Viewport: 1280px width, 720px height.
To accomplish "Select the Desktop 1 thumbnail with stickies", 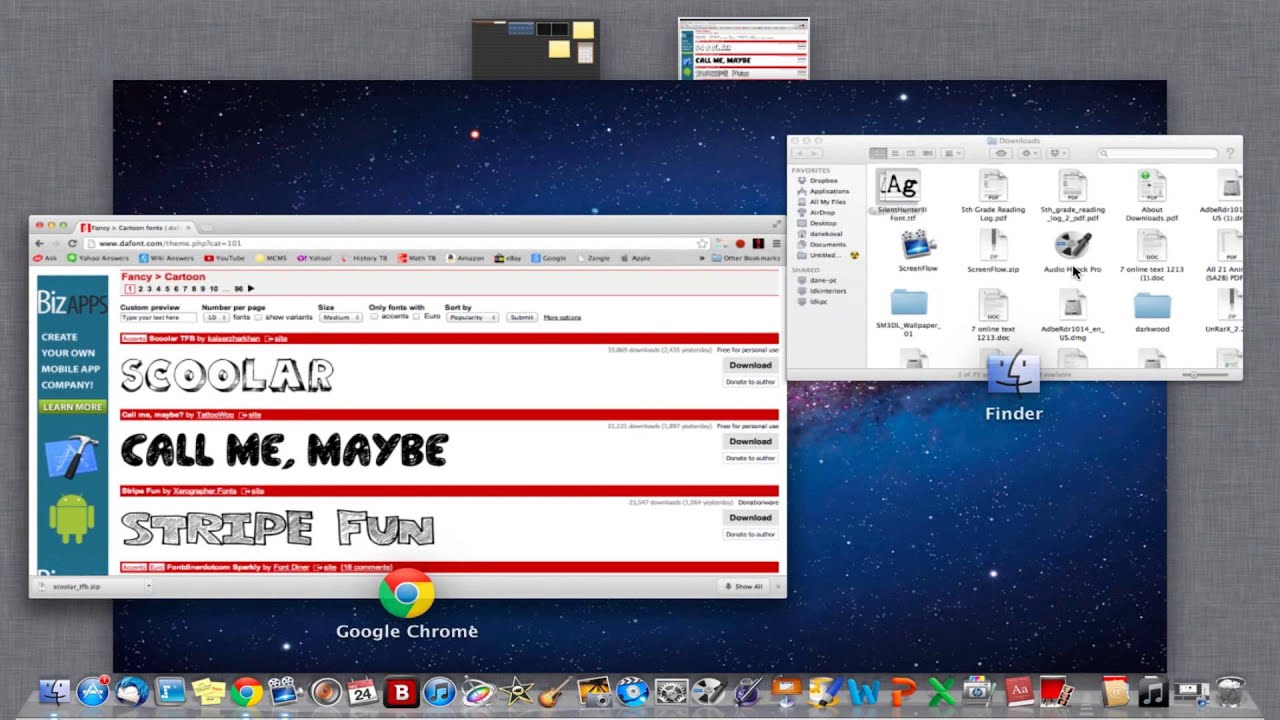I will click(x=536, y=49).
